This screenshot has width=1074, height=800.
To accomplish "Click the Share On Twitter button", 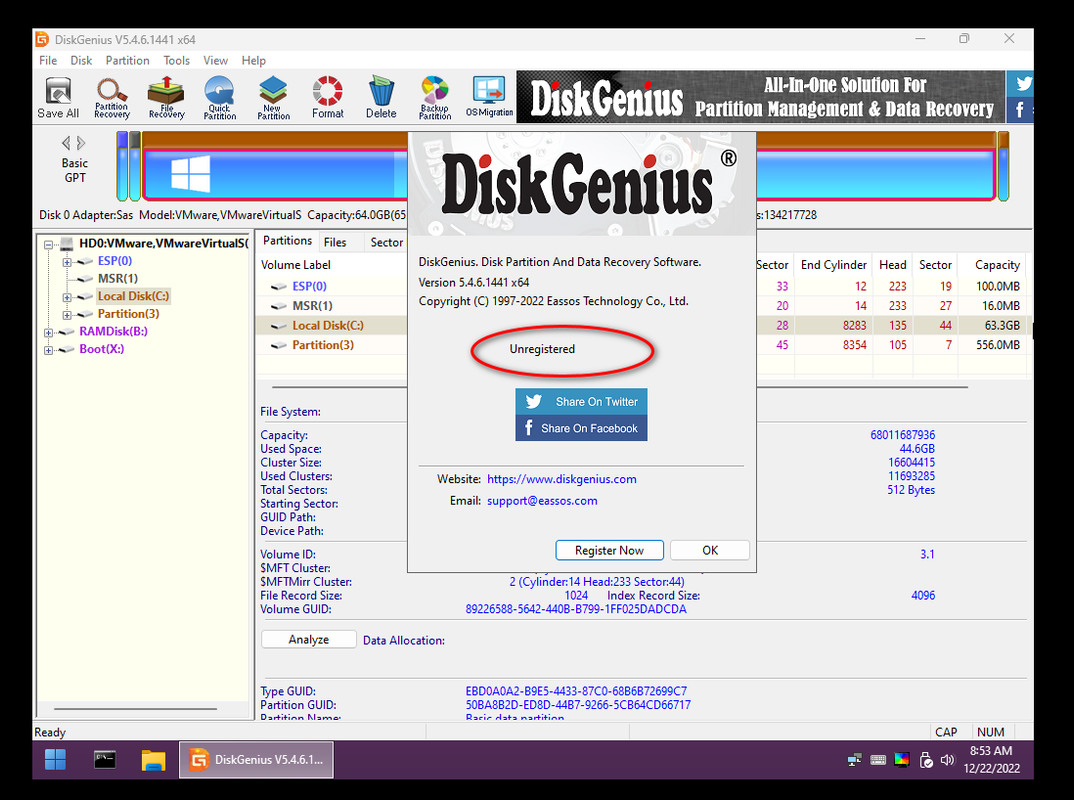I will click(x=581, y=401).
